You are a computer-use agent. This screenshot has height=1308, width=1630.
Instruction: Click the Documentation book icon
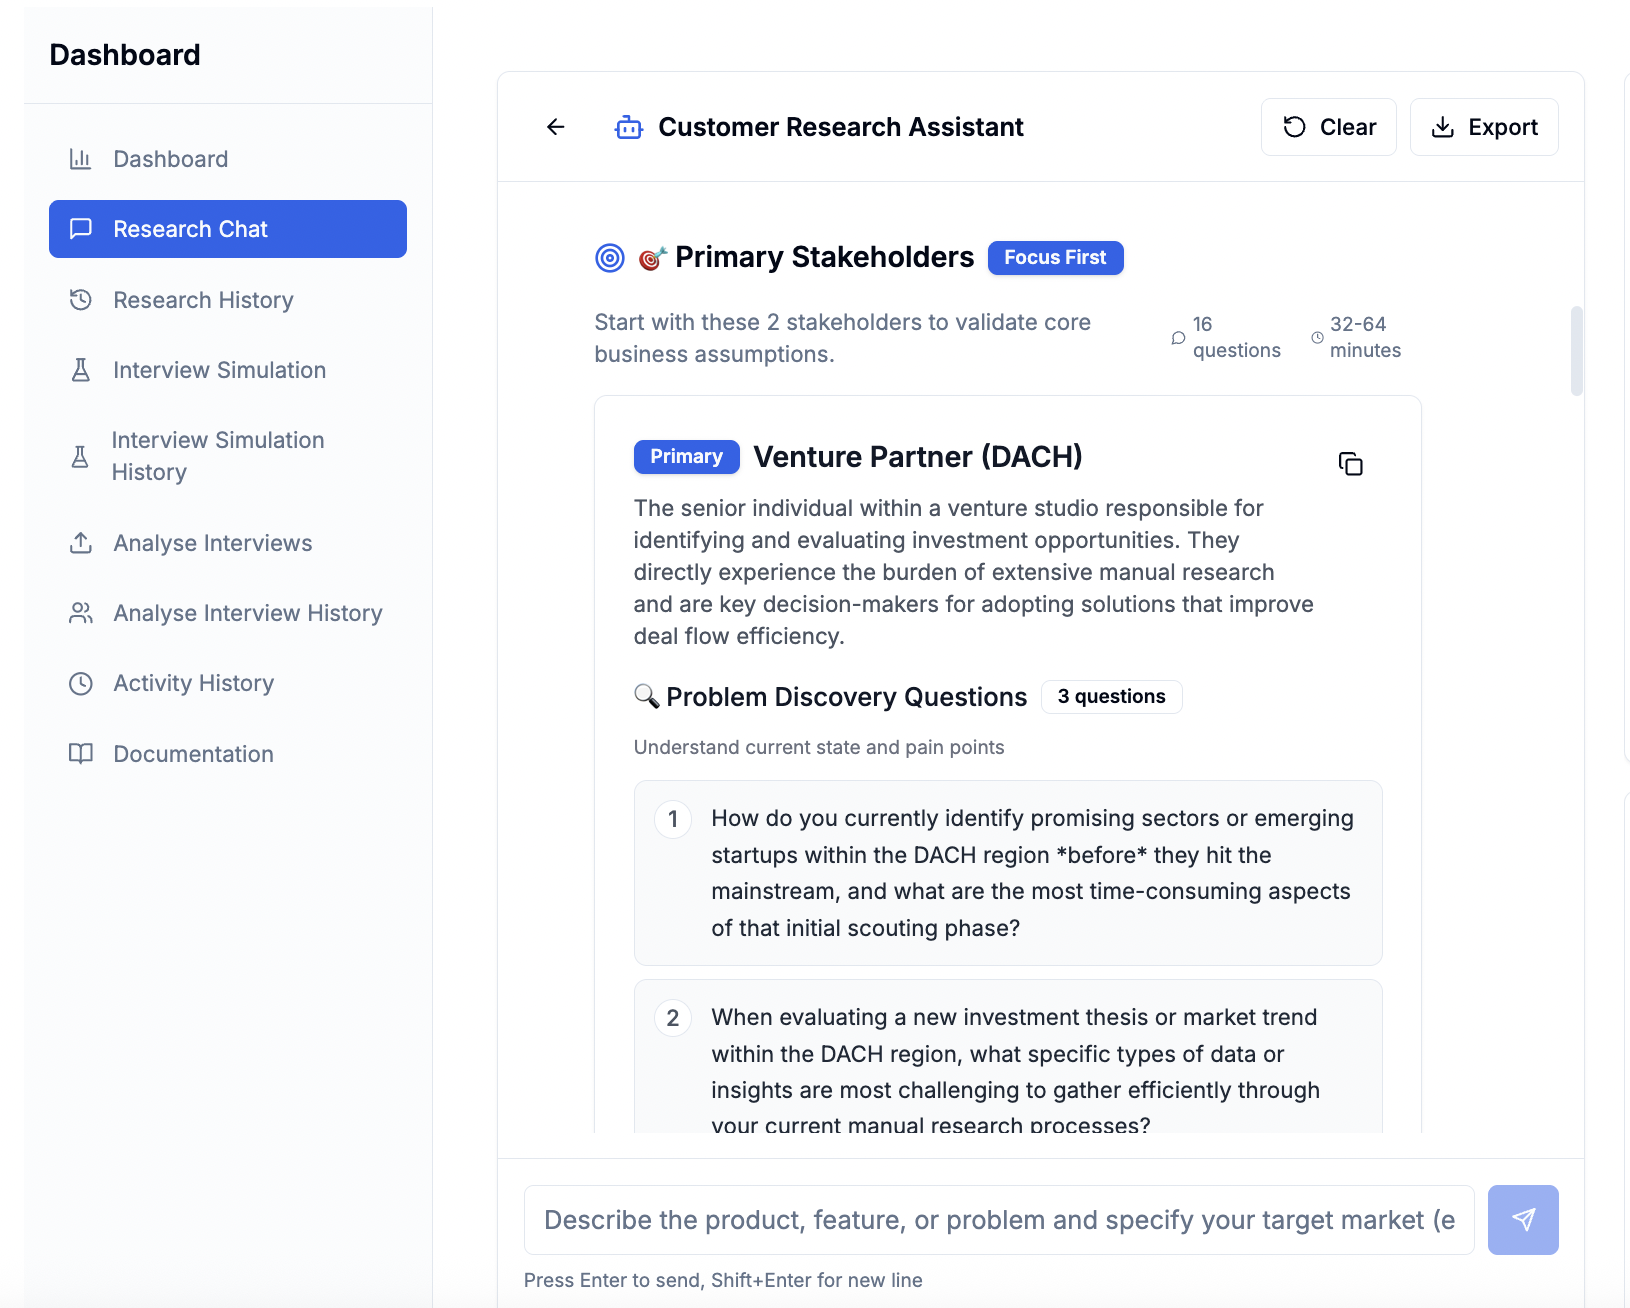[81, 754]
